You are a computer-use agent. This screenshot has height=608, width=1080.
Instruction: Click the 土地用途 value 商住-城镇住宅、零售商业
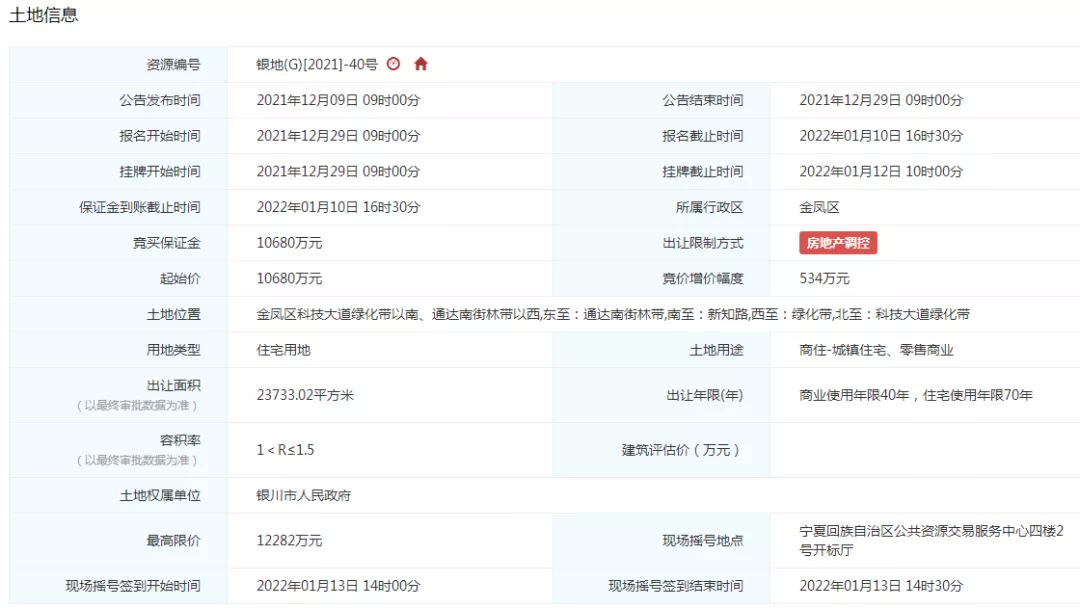(876, 350)
